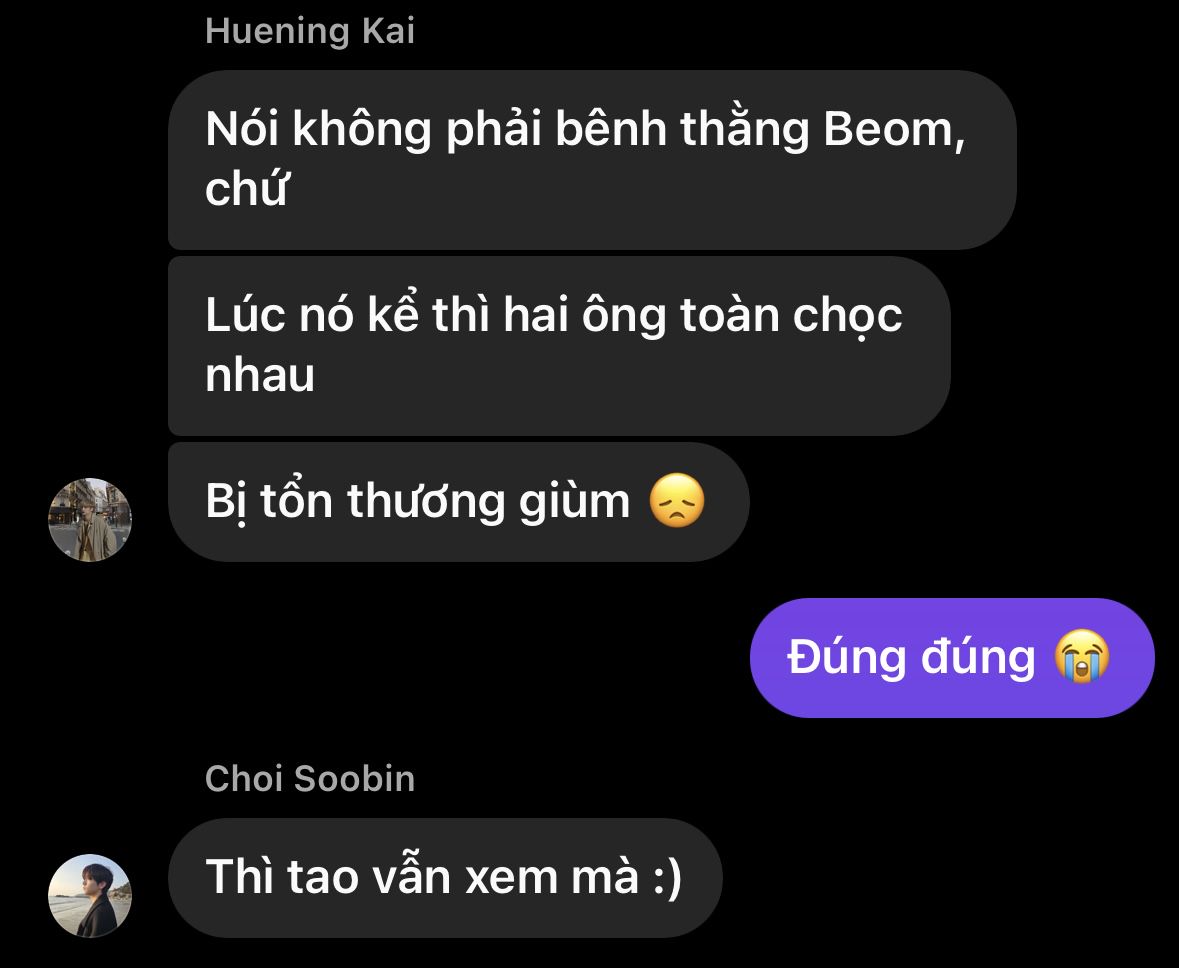Select message 'Nói không phải bênh thằng Beom'

(593, 159)
